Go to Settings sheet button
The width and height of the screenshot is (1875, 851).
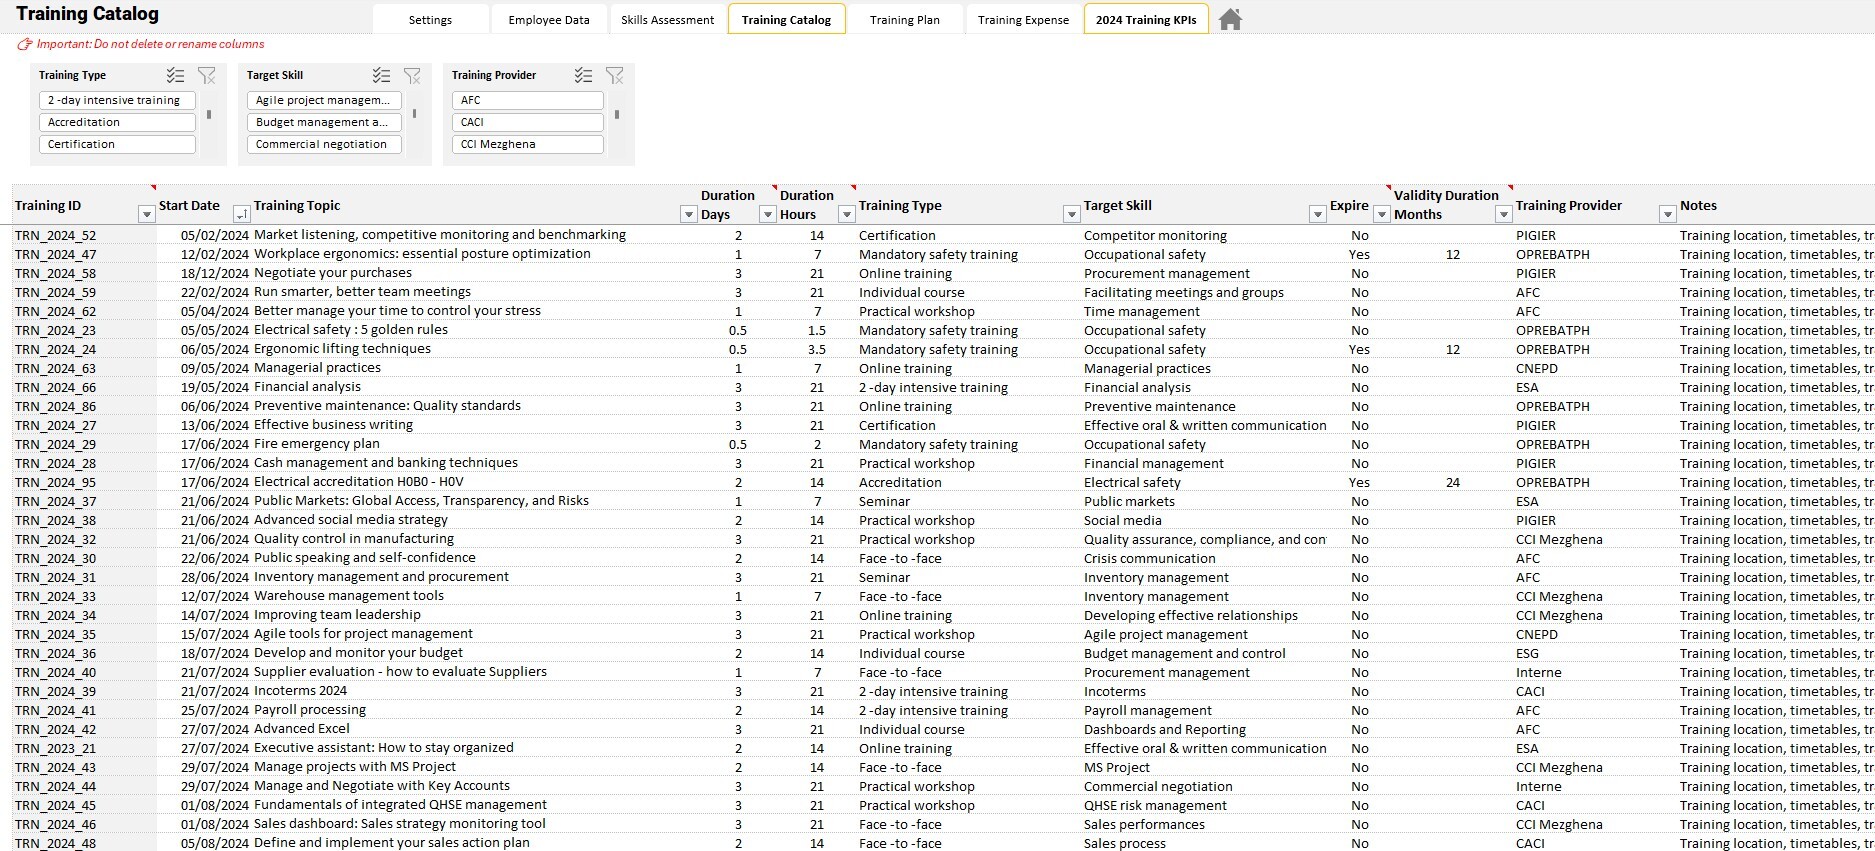click(430, 19)
